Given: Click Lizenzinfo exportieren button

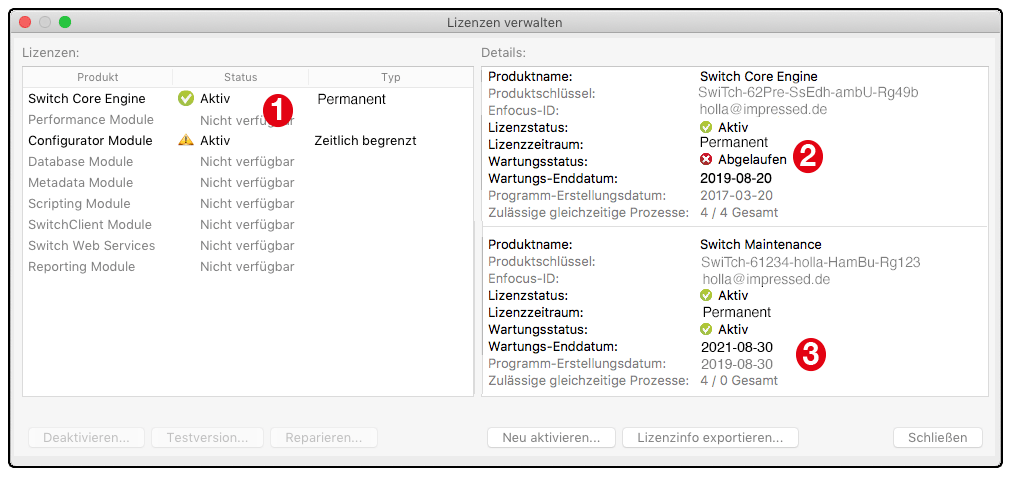Looking at the screenshot, I should click(710, 438).
